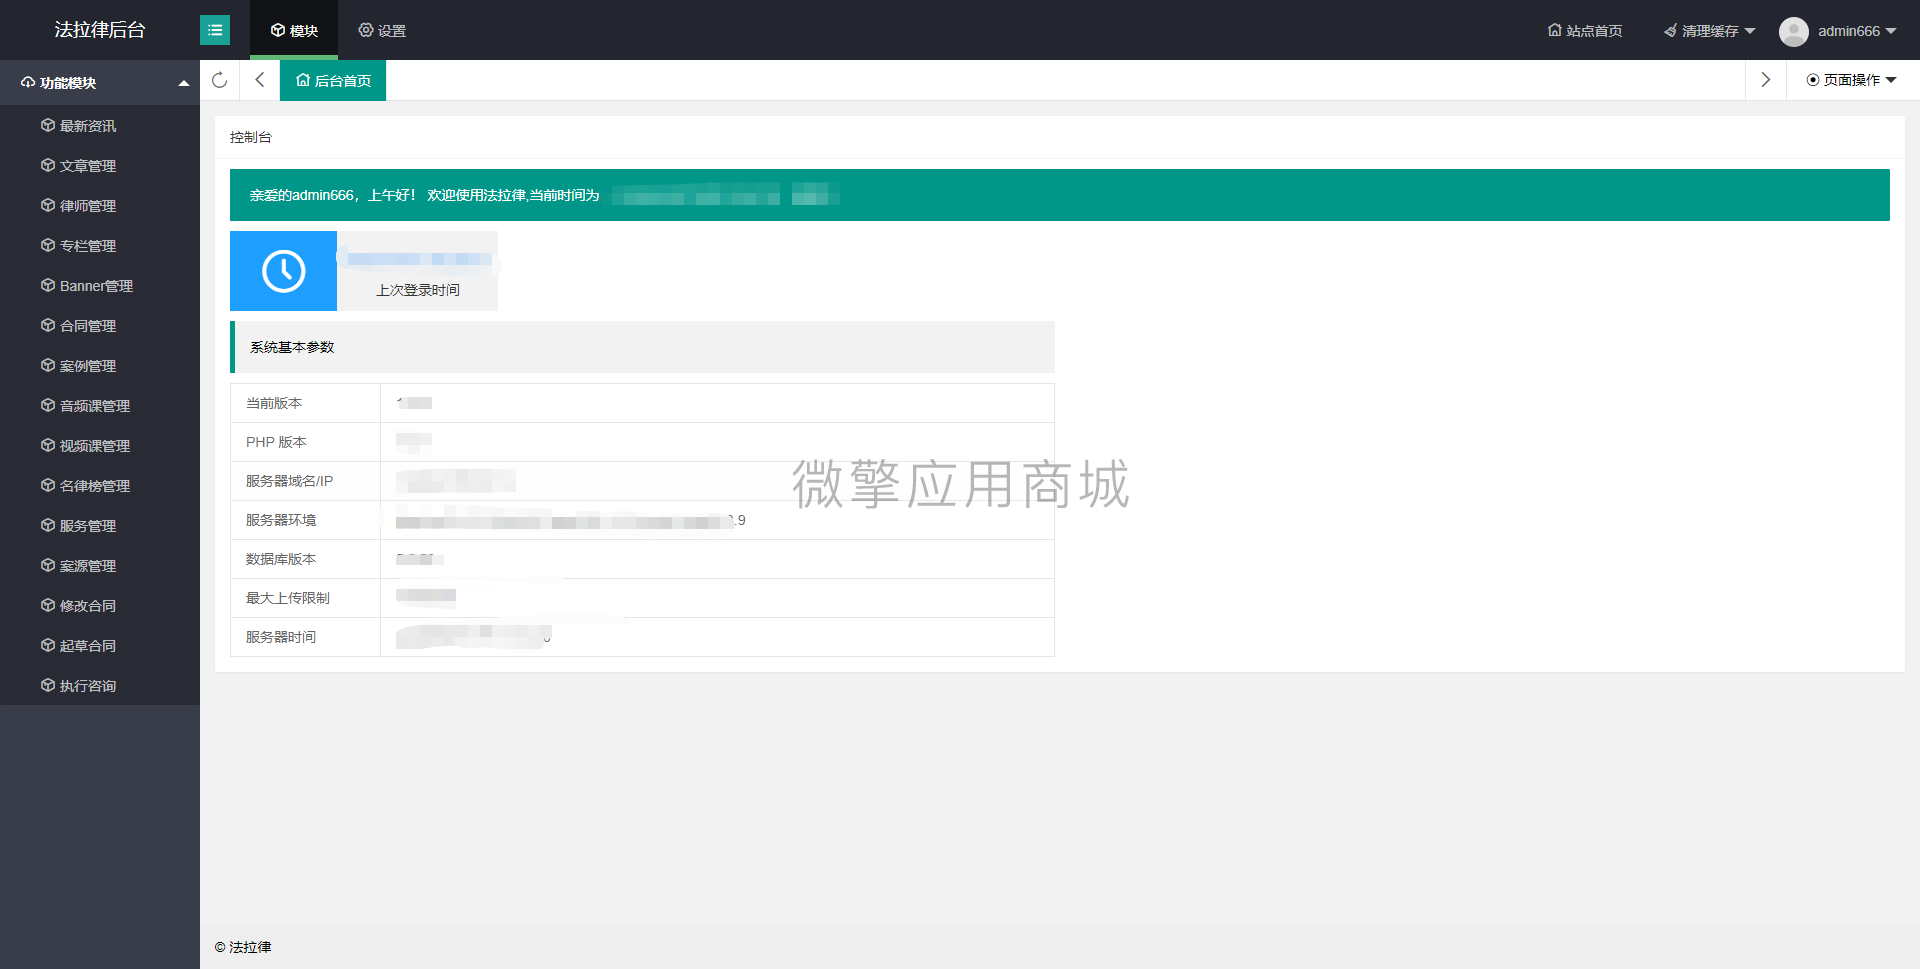Image resolution: width=1920 pixels, height=969 pixels.
Task: Open 音频课管理 in sidebar
Action: coord(100,406)
